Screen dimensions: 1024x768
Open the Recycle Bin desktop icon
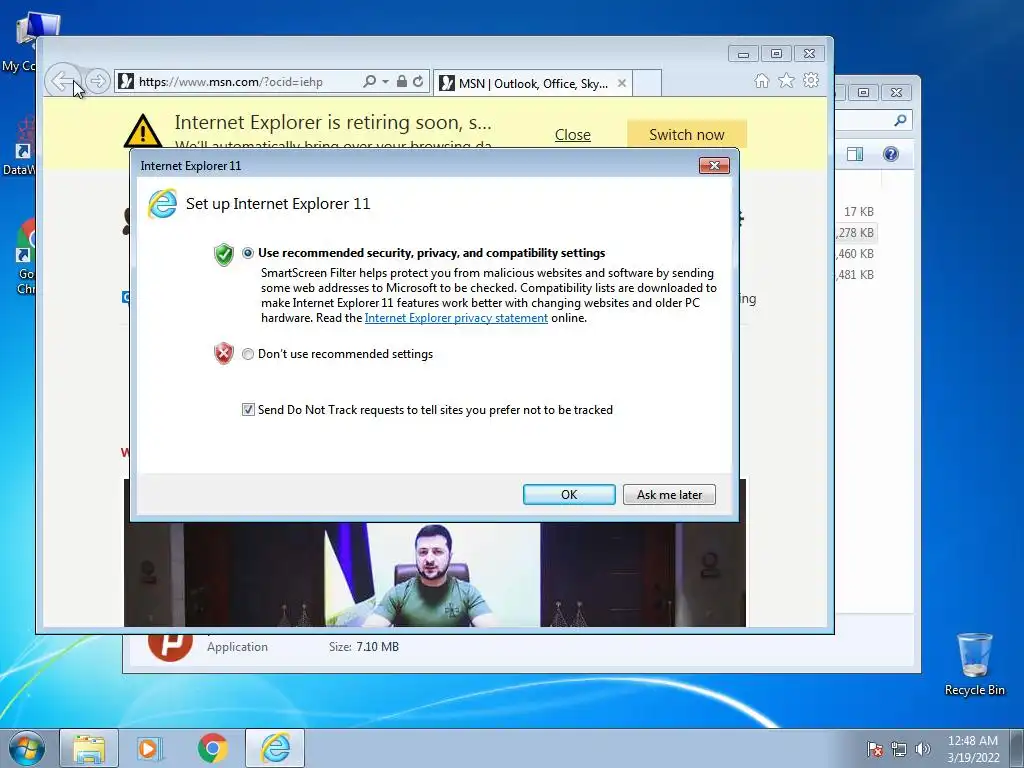(974, 664)
